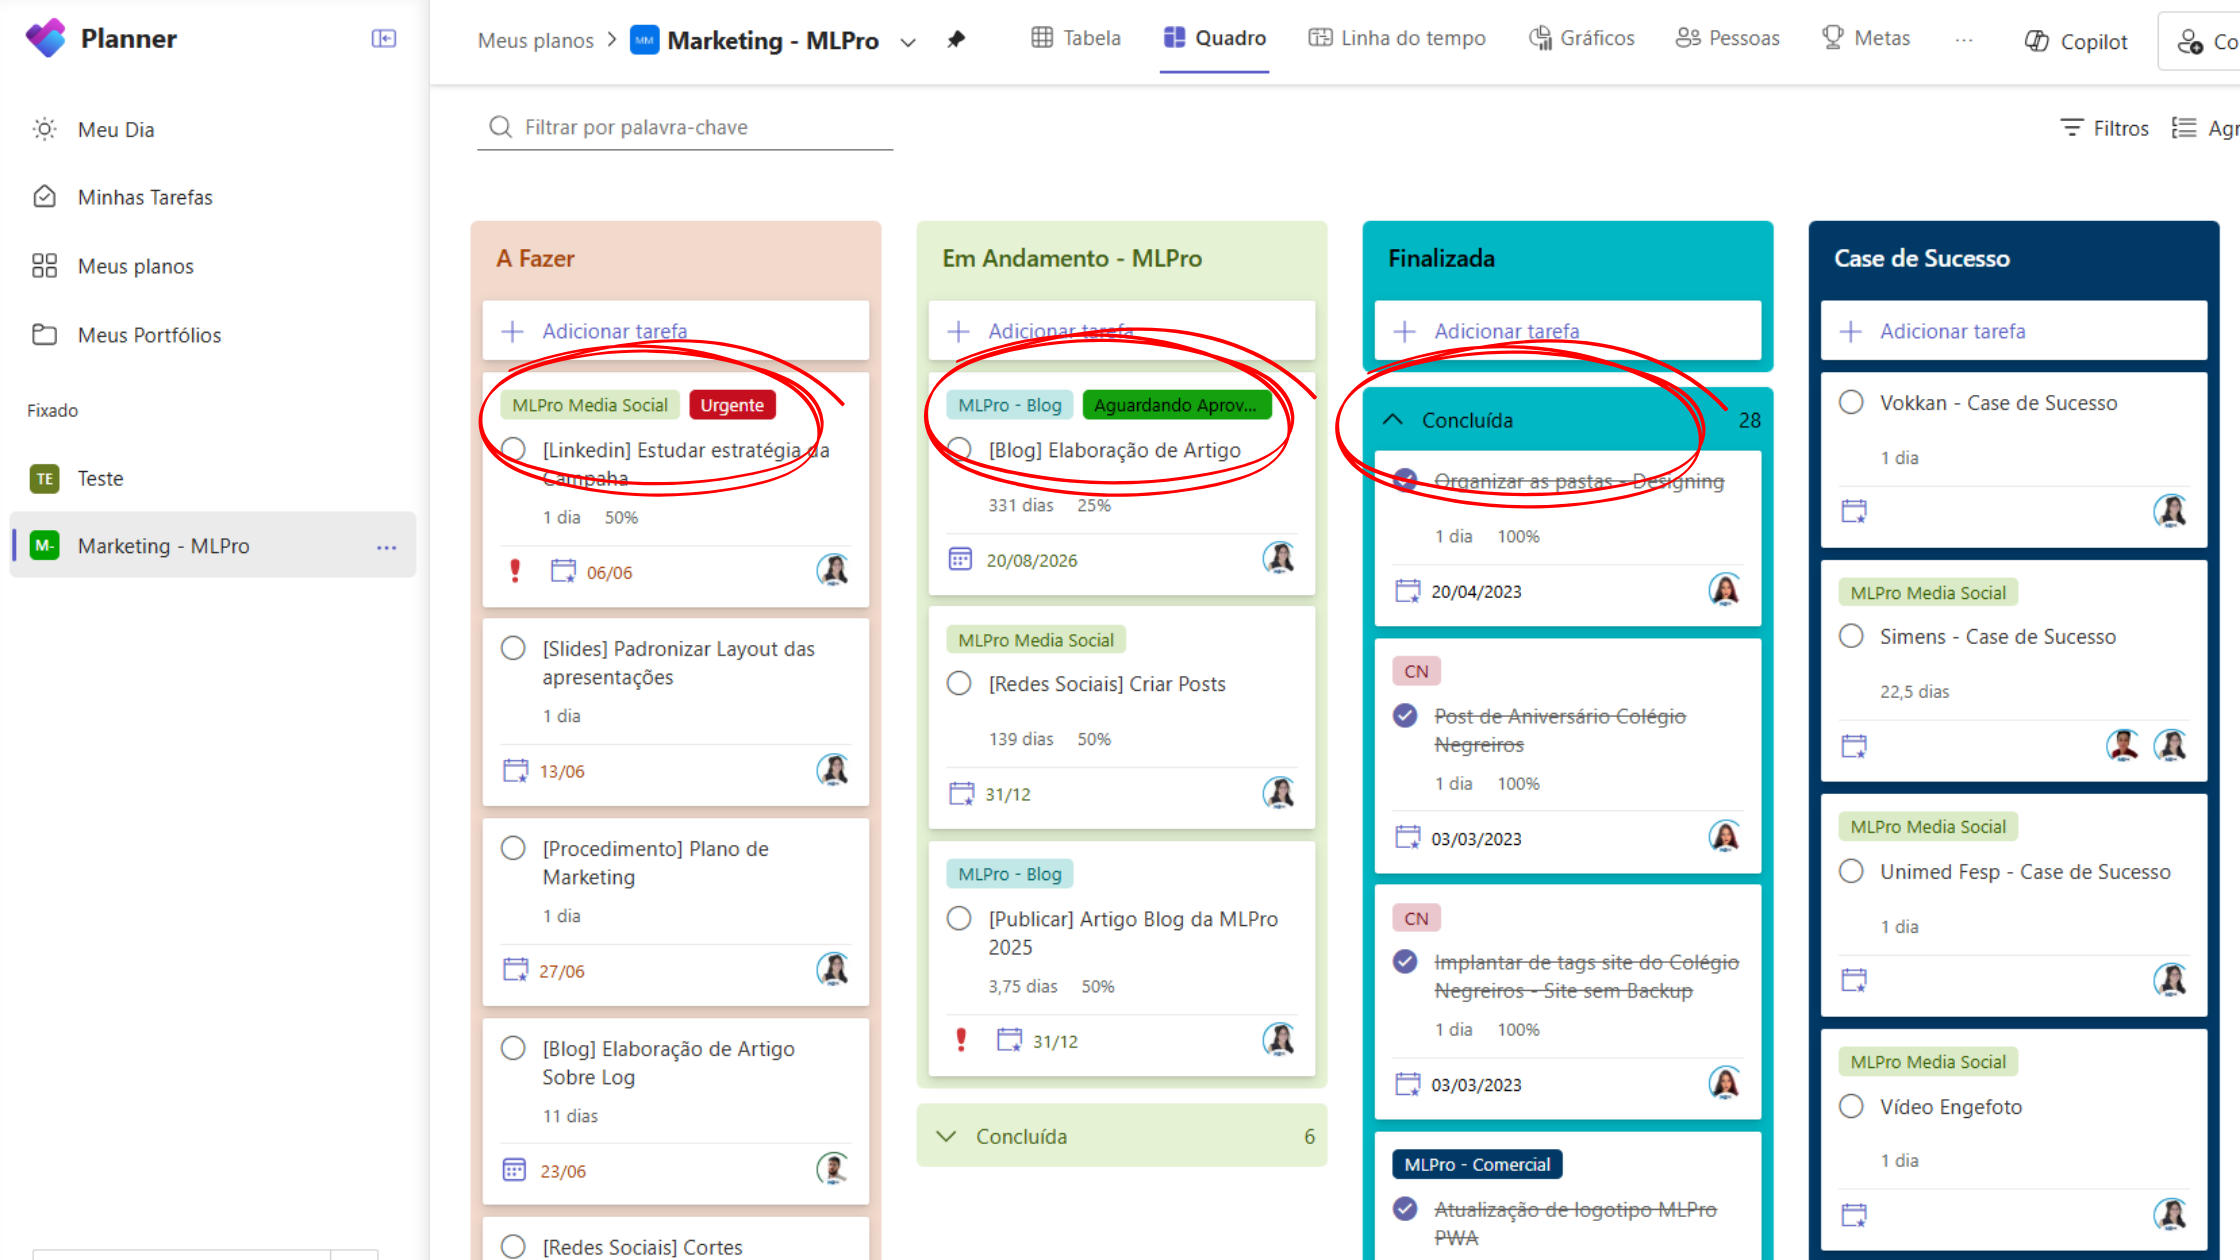This screenshot has width=2240, height=1260.
Task: Mark [Slides] Padronizar Layout task complete
Action: 513,648
